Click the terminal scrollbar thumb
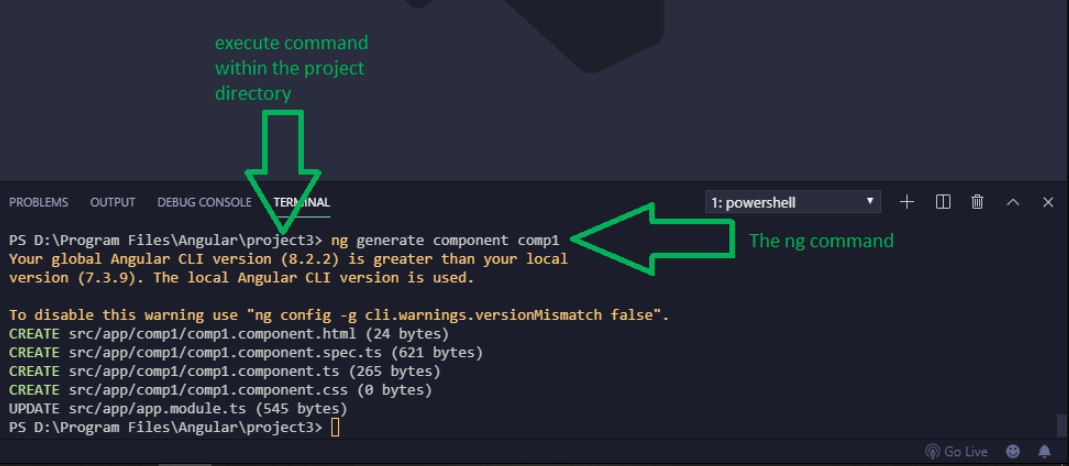Screen dimensions: 1069x466 pyautogui.click(x=1061, y=424)
